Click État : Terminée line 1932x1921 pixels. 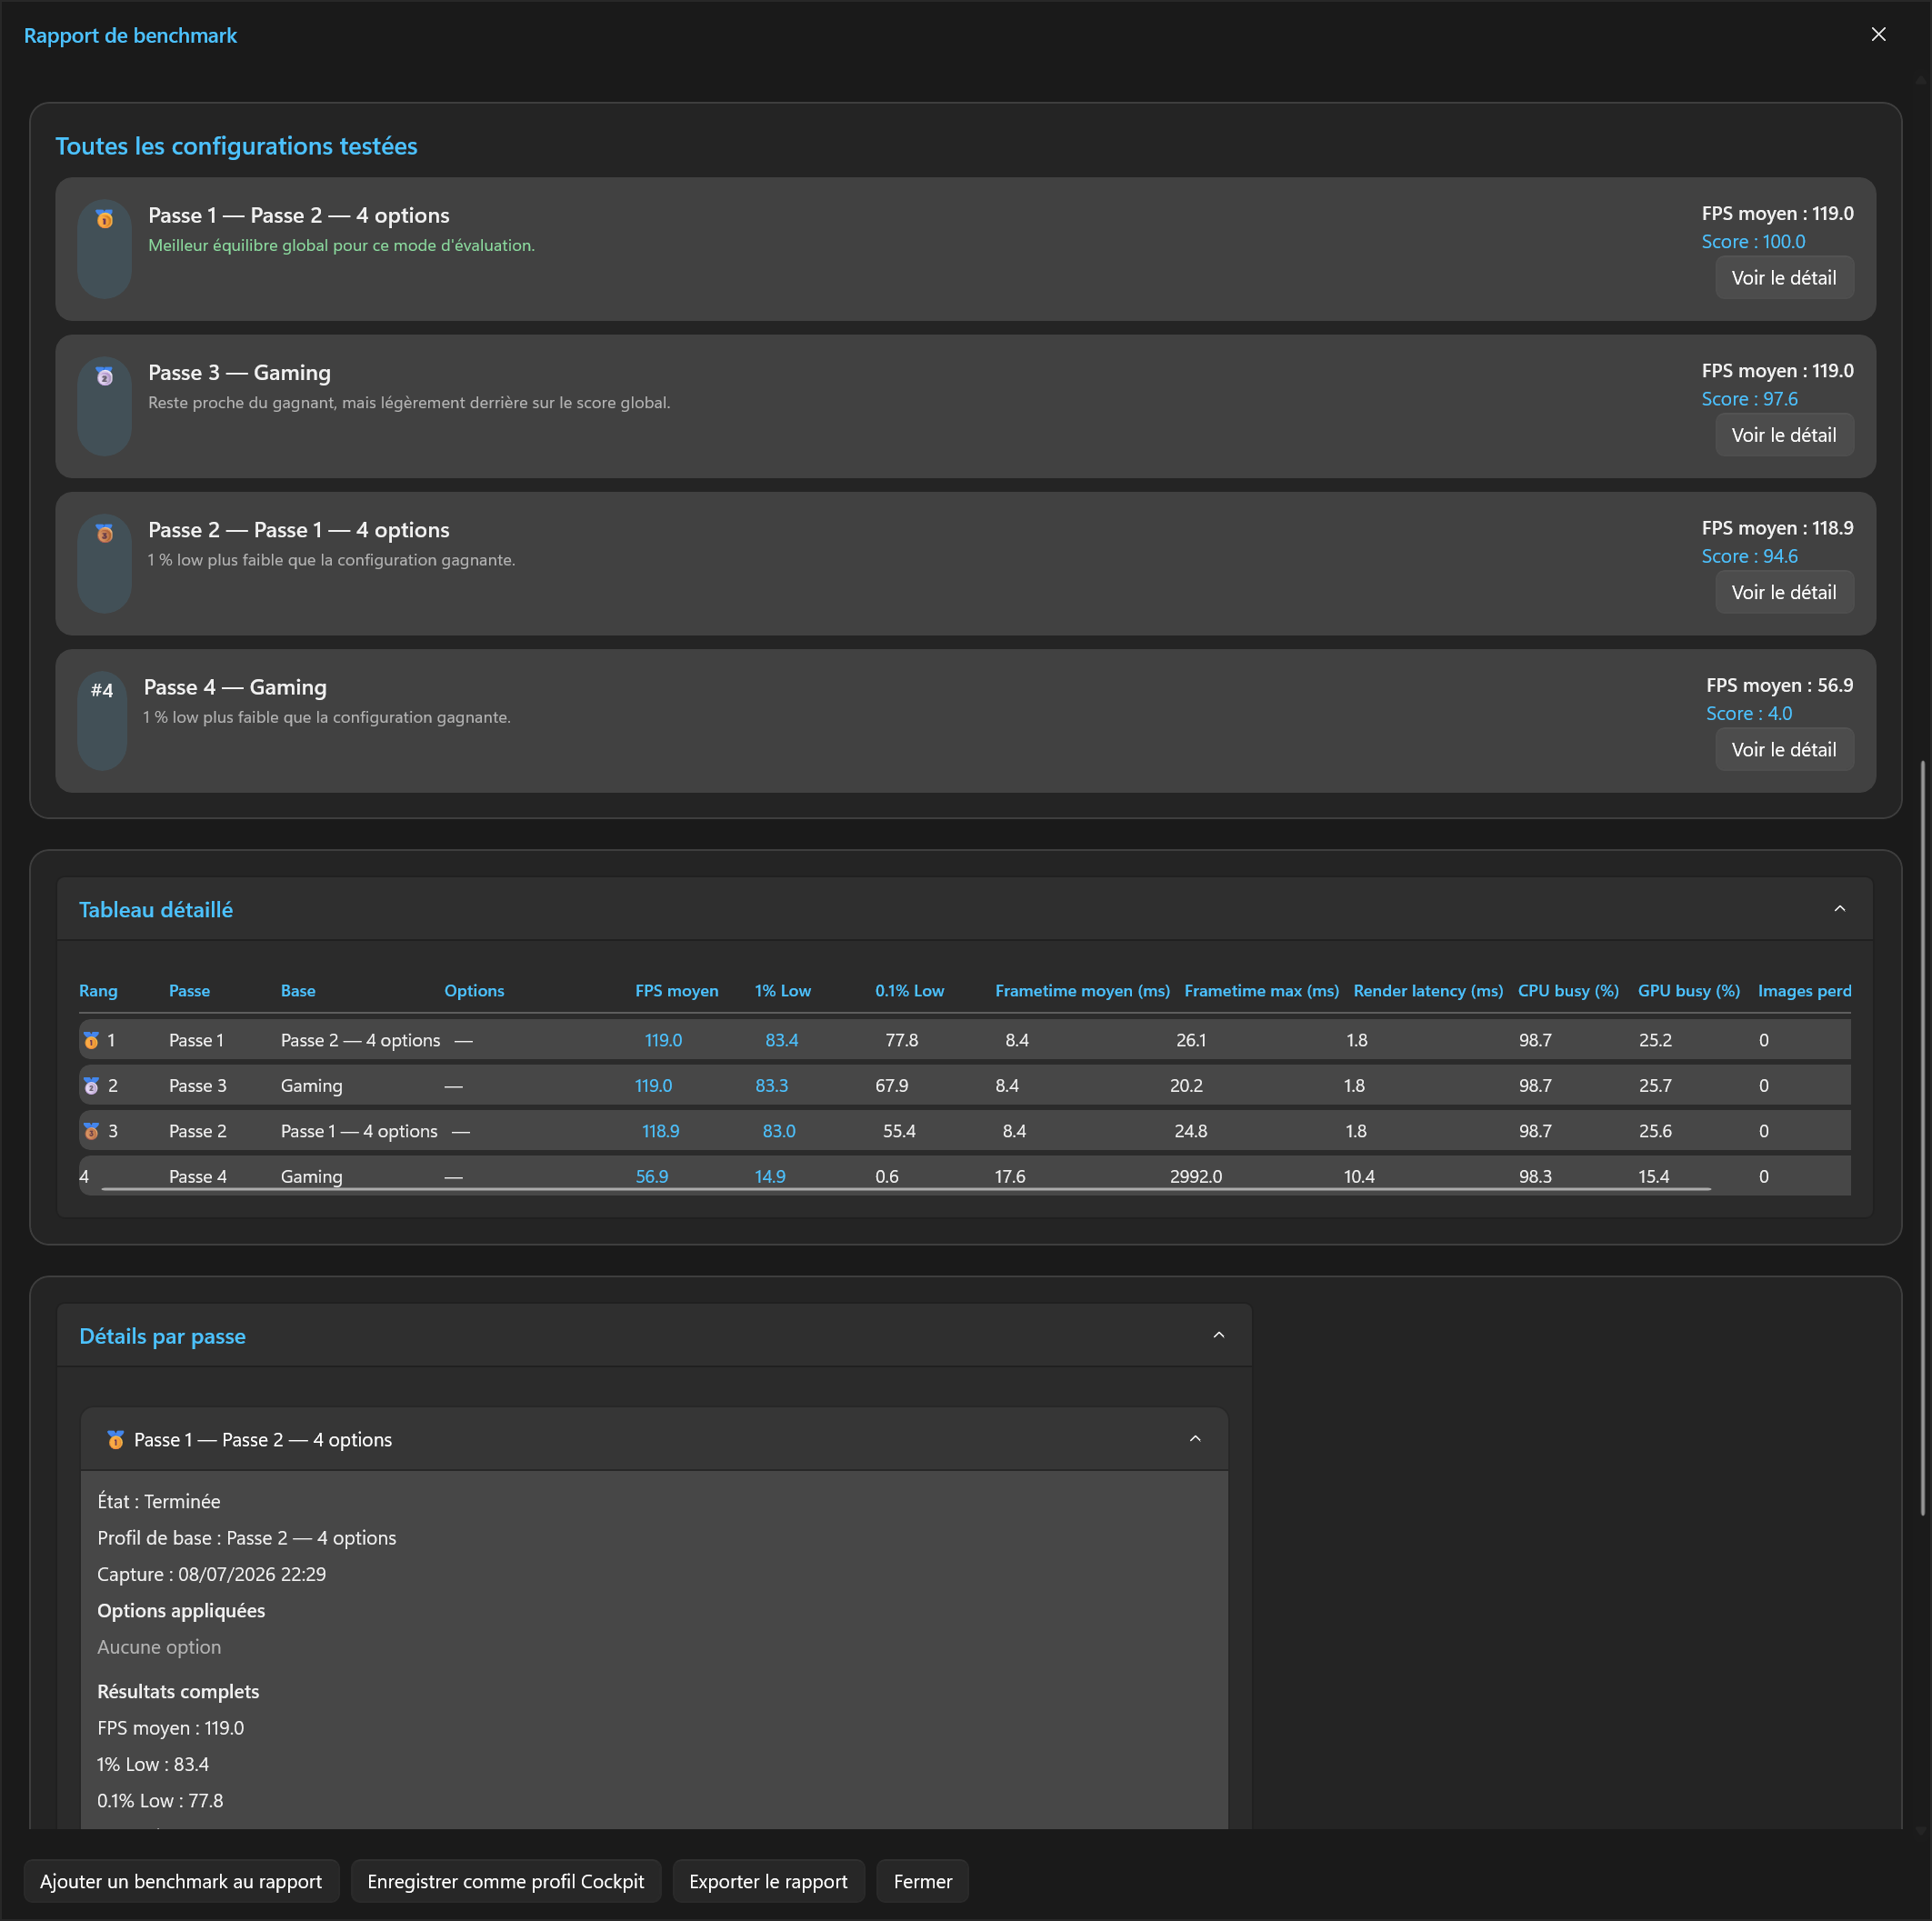(158, 1501)
